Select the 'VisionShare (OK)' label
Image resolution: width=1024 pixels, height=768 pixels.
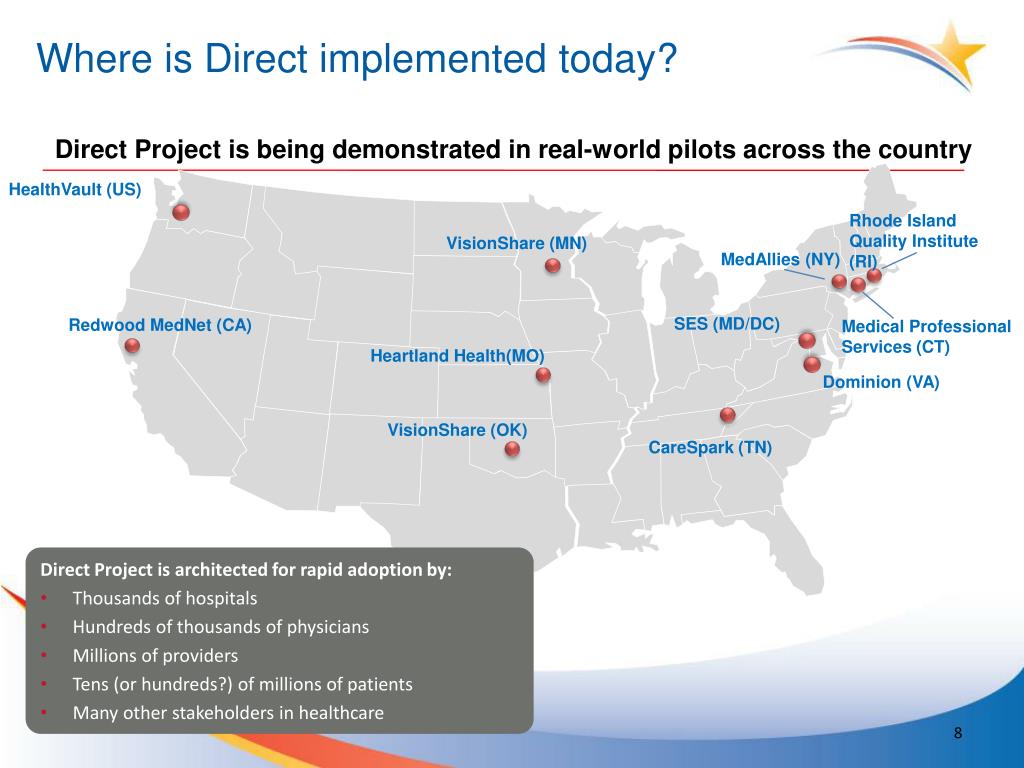click(457, 430)
